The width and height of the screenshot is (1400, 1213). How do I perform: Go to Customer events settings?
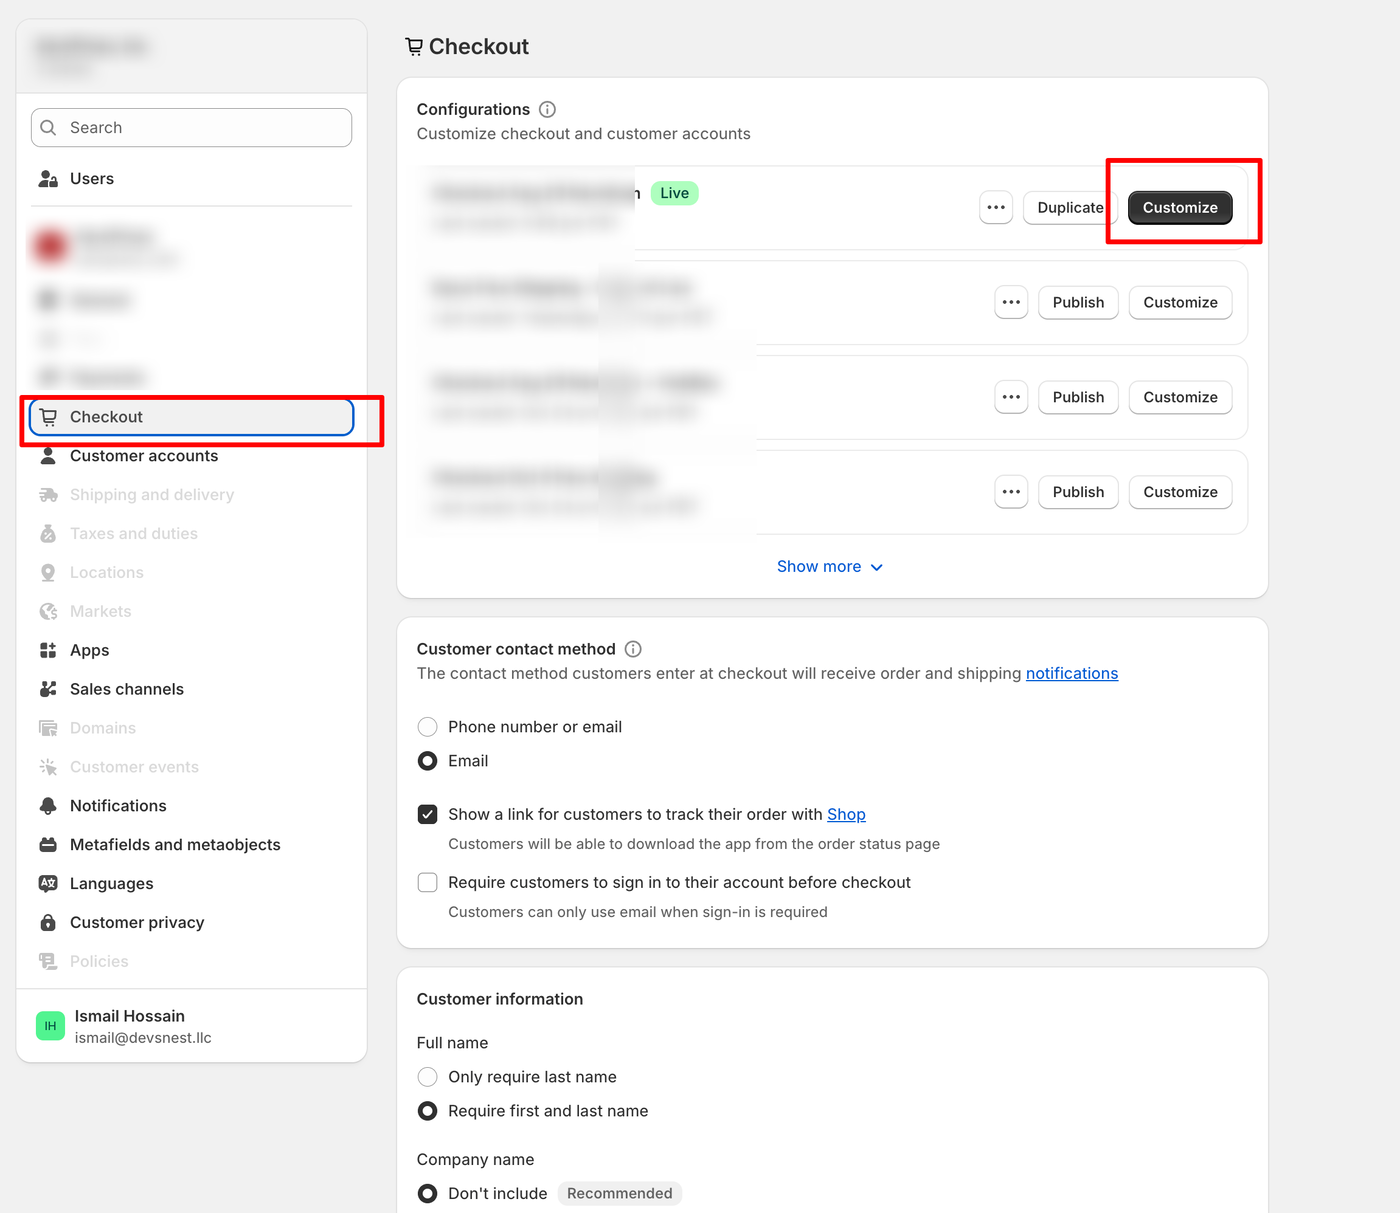191,767
